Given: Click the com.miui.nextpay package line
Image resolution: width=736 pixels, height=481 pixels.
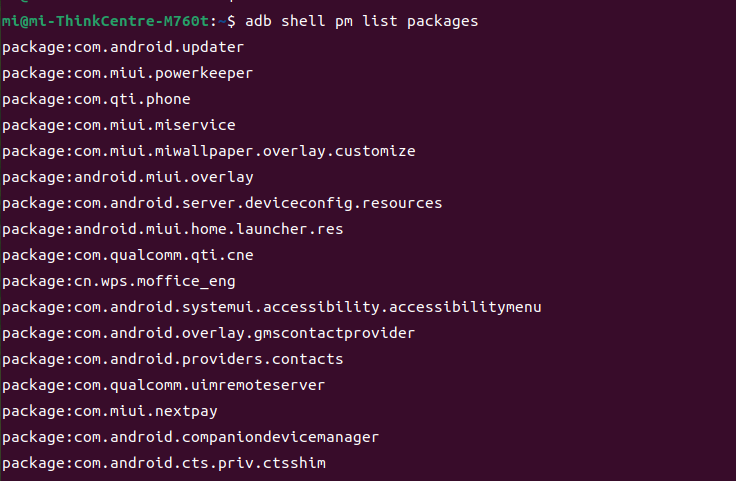Looking at the screenshot, I should pyautogui.click(x=110, y=412).
